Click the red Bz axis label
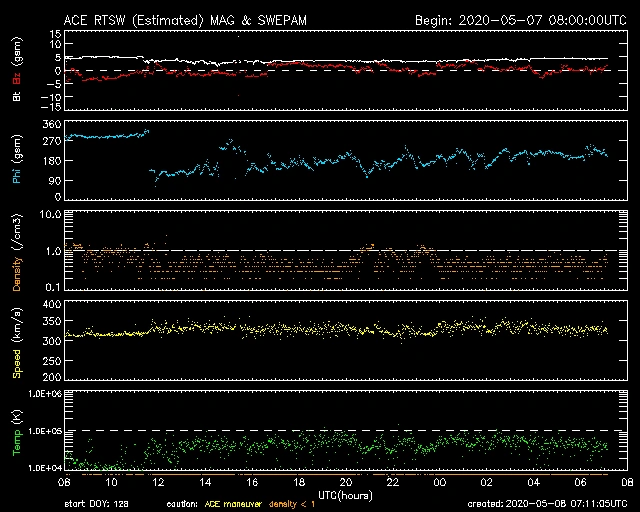Screen dimensions: 640x512 (x=16, y=81)
